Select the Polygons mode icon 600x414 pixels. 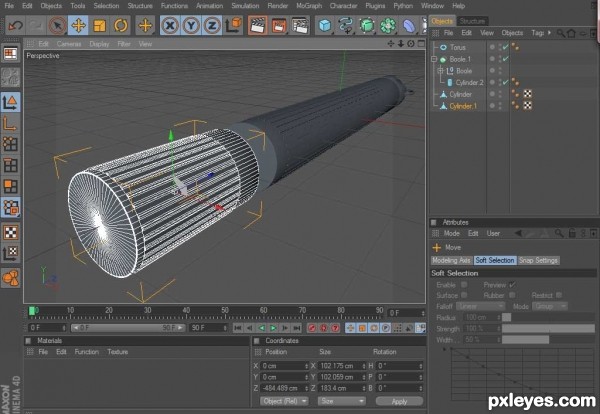(x=10, y=186)
